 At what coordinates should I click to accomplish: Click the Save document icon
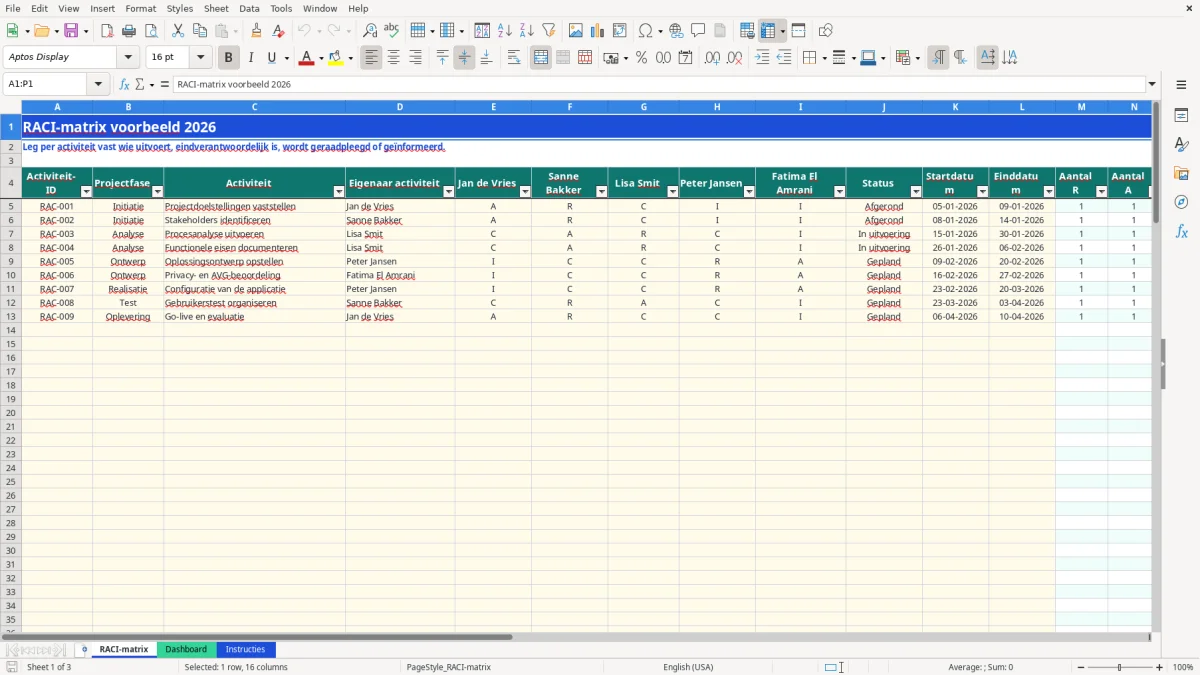pos(71,31)
